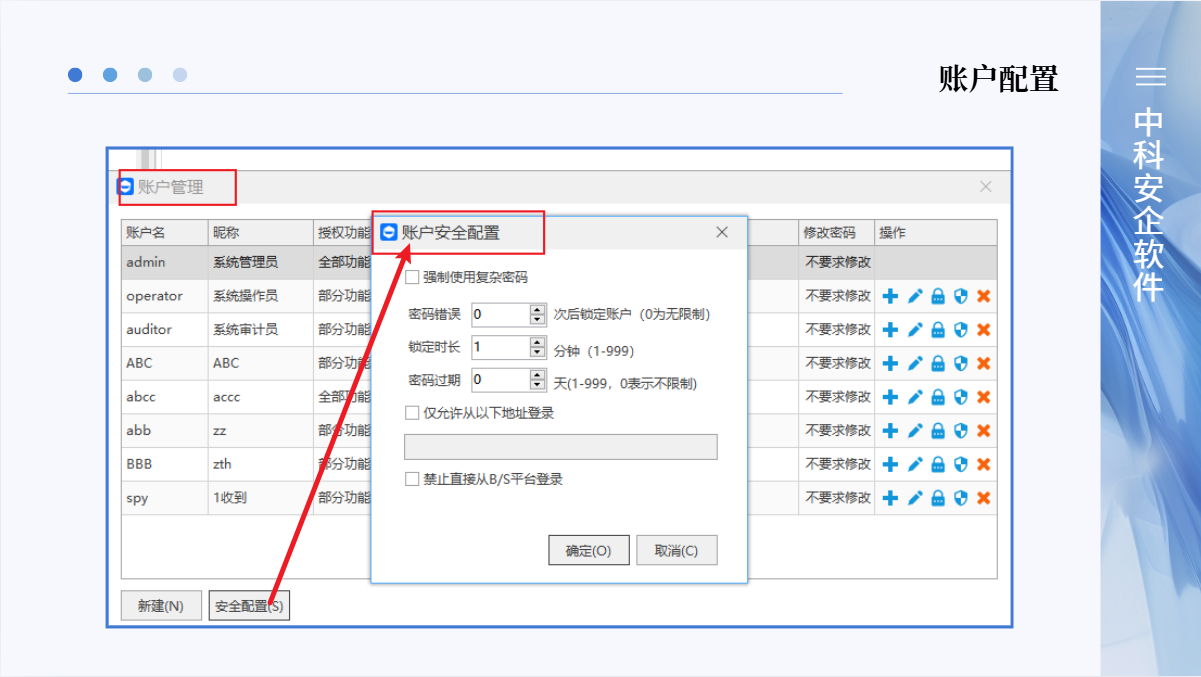Click the shield icon for abcc account
The width and height of the screenshot is (1201, 677).
pos(961,397)
